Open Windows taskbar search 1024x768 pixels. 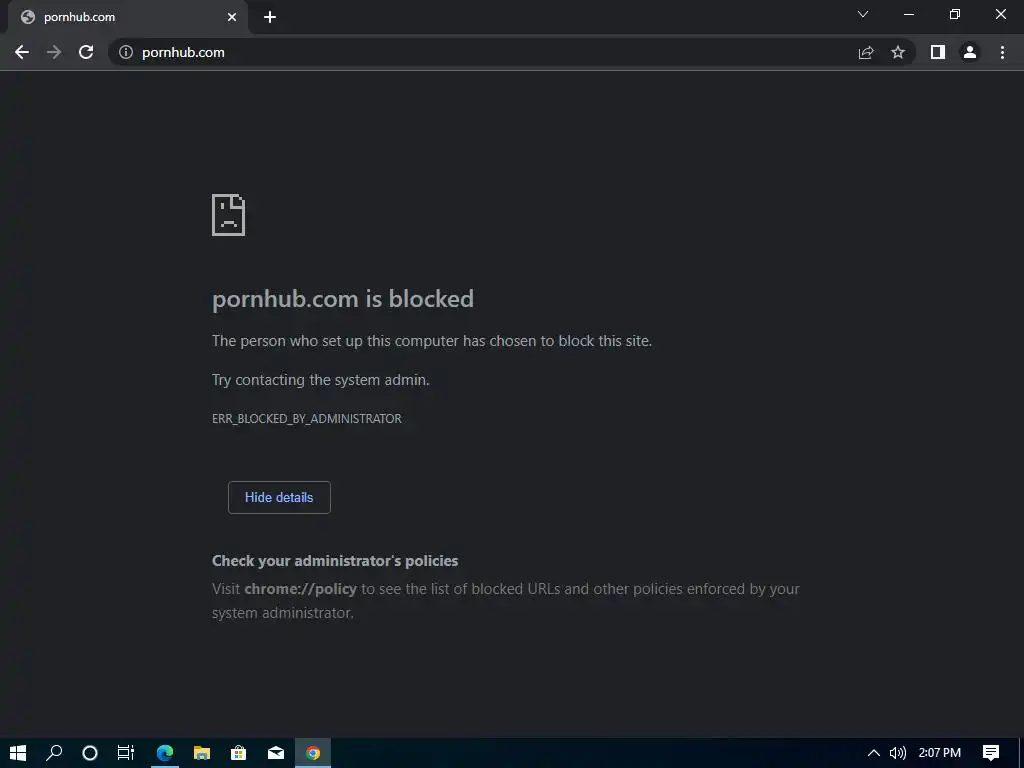coord(54,753)
